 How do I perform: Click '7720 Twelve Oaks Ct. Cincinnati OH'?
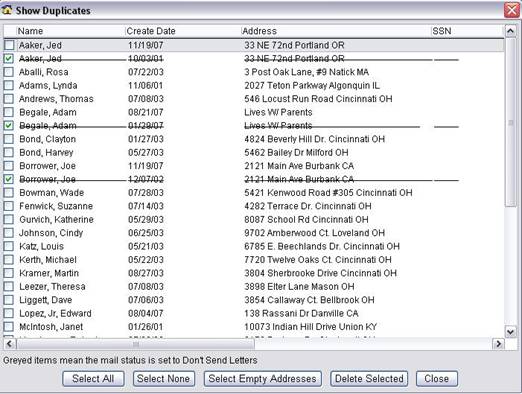point(318,260)
